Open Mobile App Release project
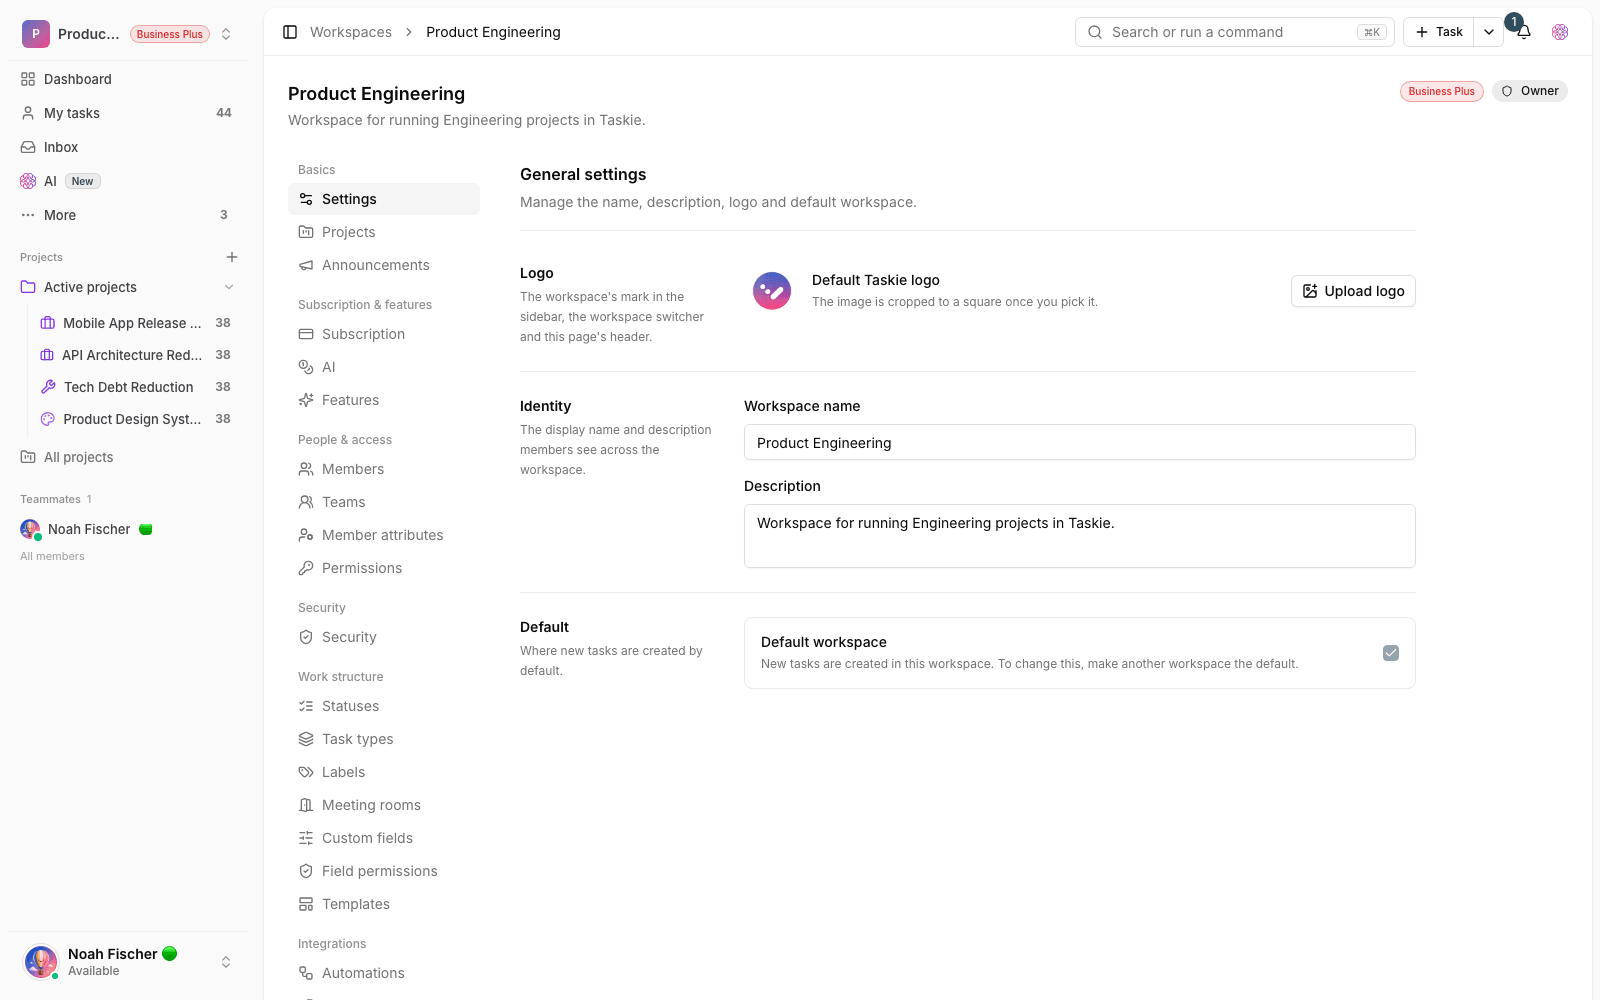1600x1000 pixels. (x=136, y=323)
